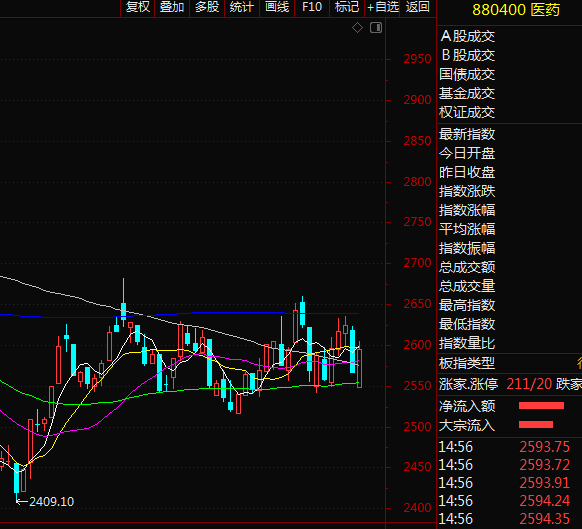Image resolution: width=582 pixels, height=529 pixels.
Task: Click the diamond icon above the chart
Action: click(357, 27)
